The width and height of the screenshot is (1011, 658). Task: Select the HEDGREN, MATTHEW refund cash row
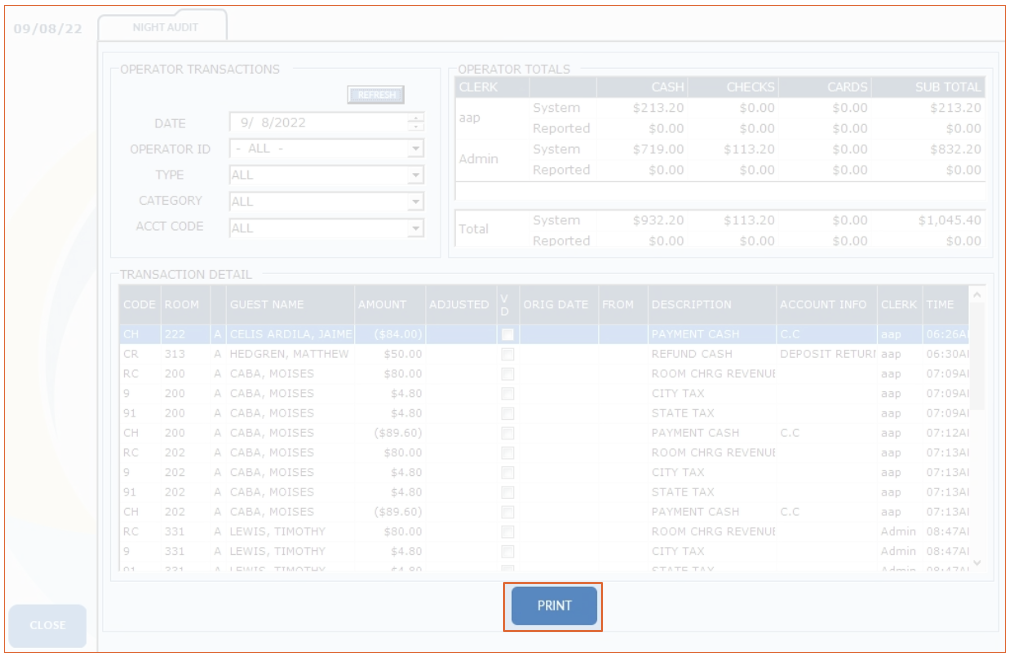point(289,354)
